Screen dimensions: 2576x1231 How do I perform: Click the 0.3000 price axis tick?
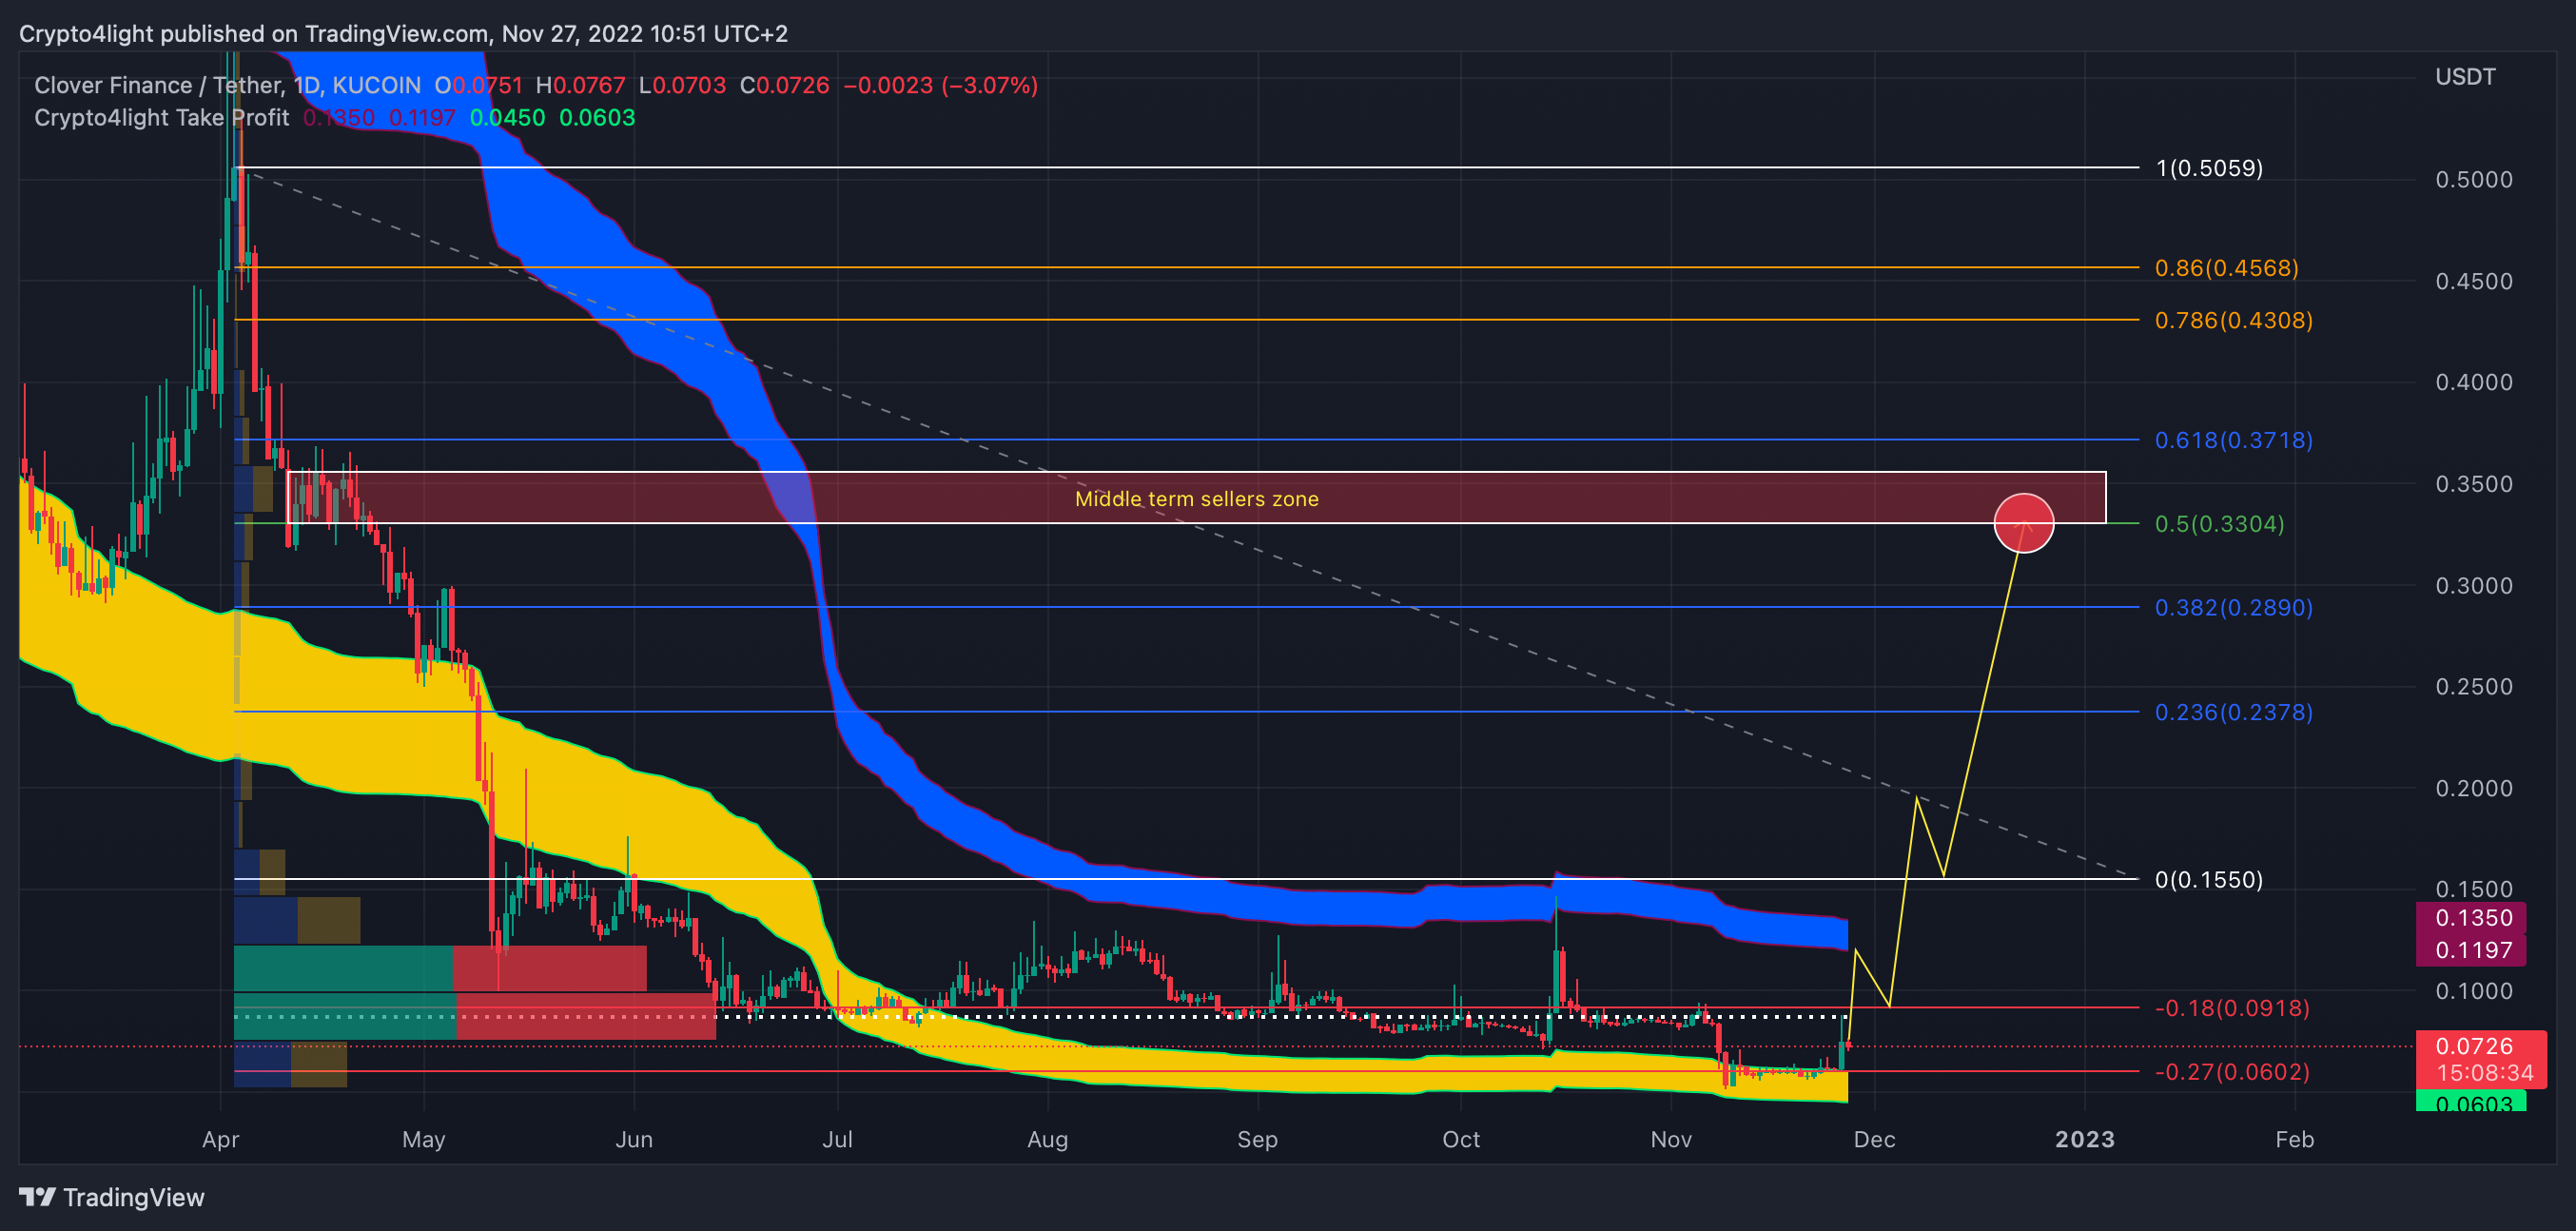pyautogui.click(x=2473, y=586)
